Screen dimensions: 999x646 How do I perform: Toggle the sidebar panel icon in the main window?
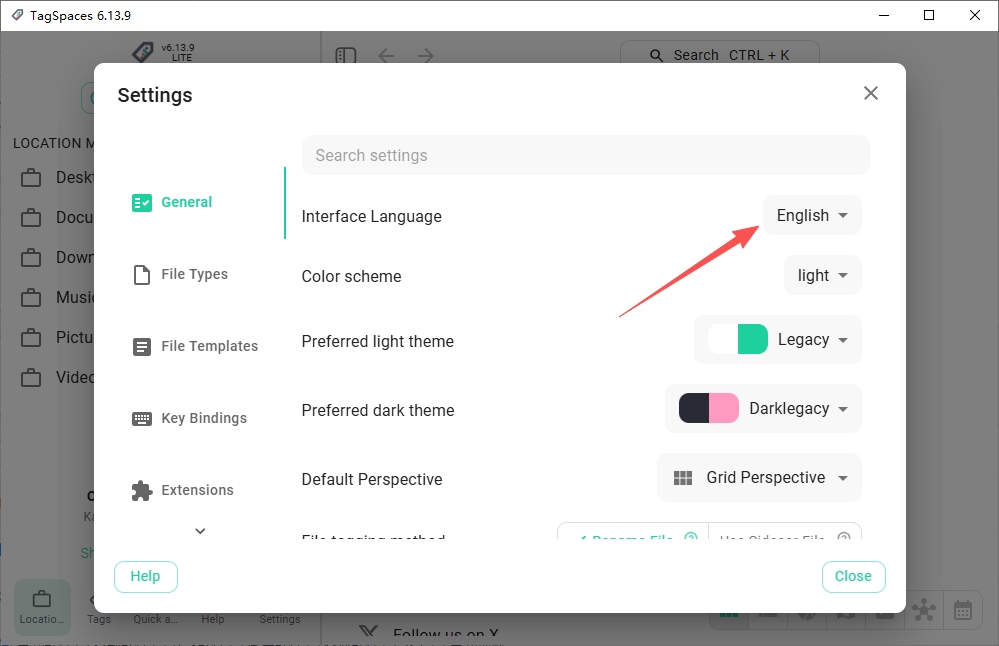pos(345,55)
